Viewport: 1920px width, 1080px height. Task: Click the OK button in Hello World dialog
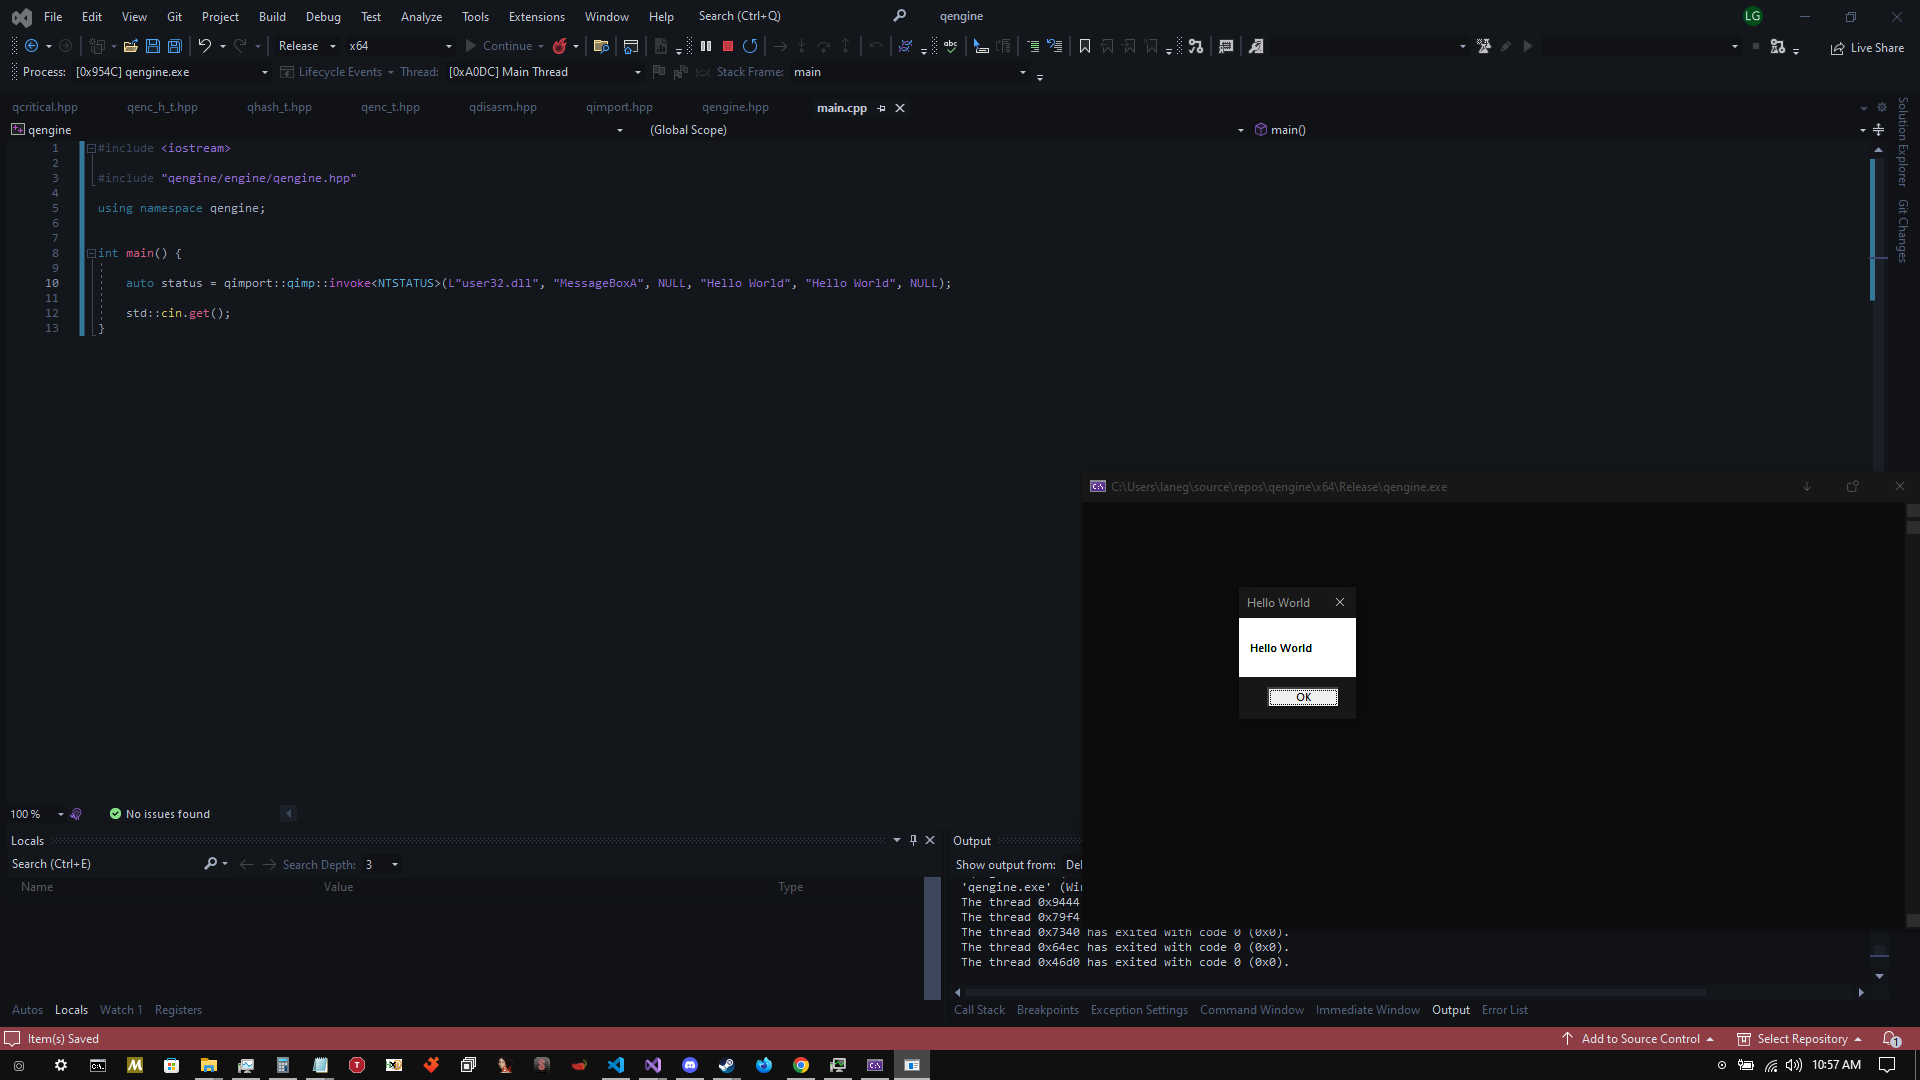point(1303,696)
